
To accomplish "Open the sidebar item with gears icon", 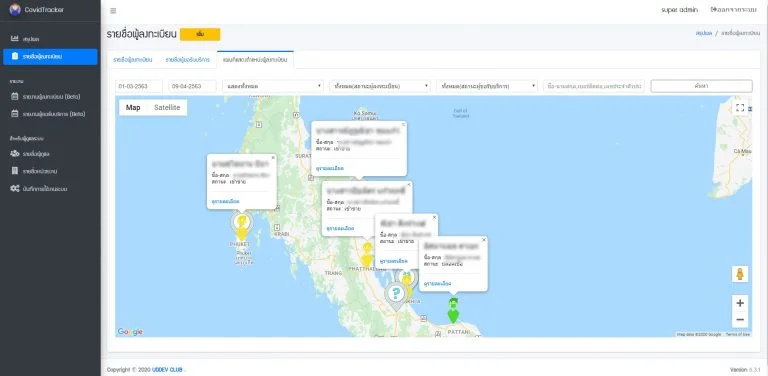I will pyautogui.click(x=50, y=188).
